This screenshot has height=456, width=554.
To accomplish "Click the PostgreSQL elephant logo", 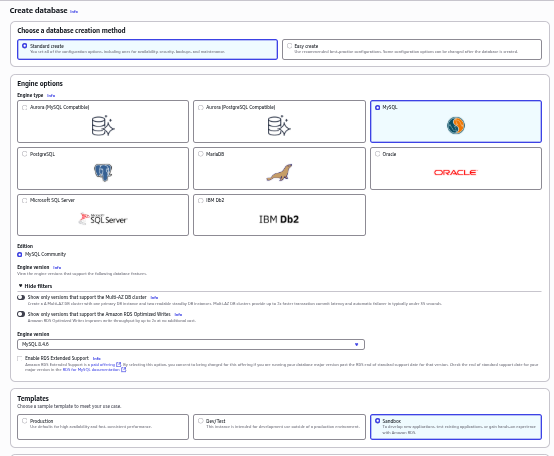I will 103,172.
